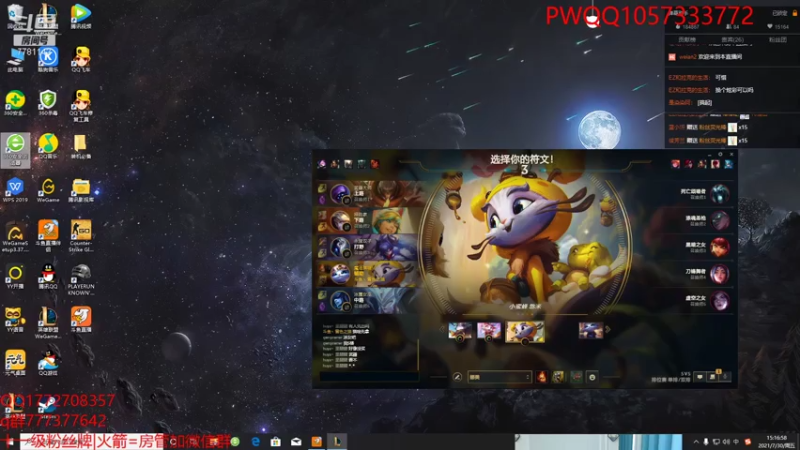Select the mid lane teammate row

[368, 300]
